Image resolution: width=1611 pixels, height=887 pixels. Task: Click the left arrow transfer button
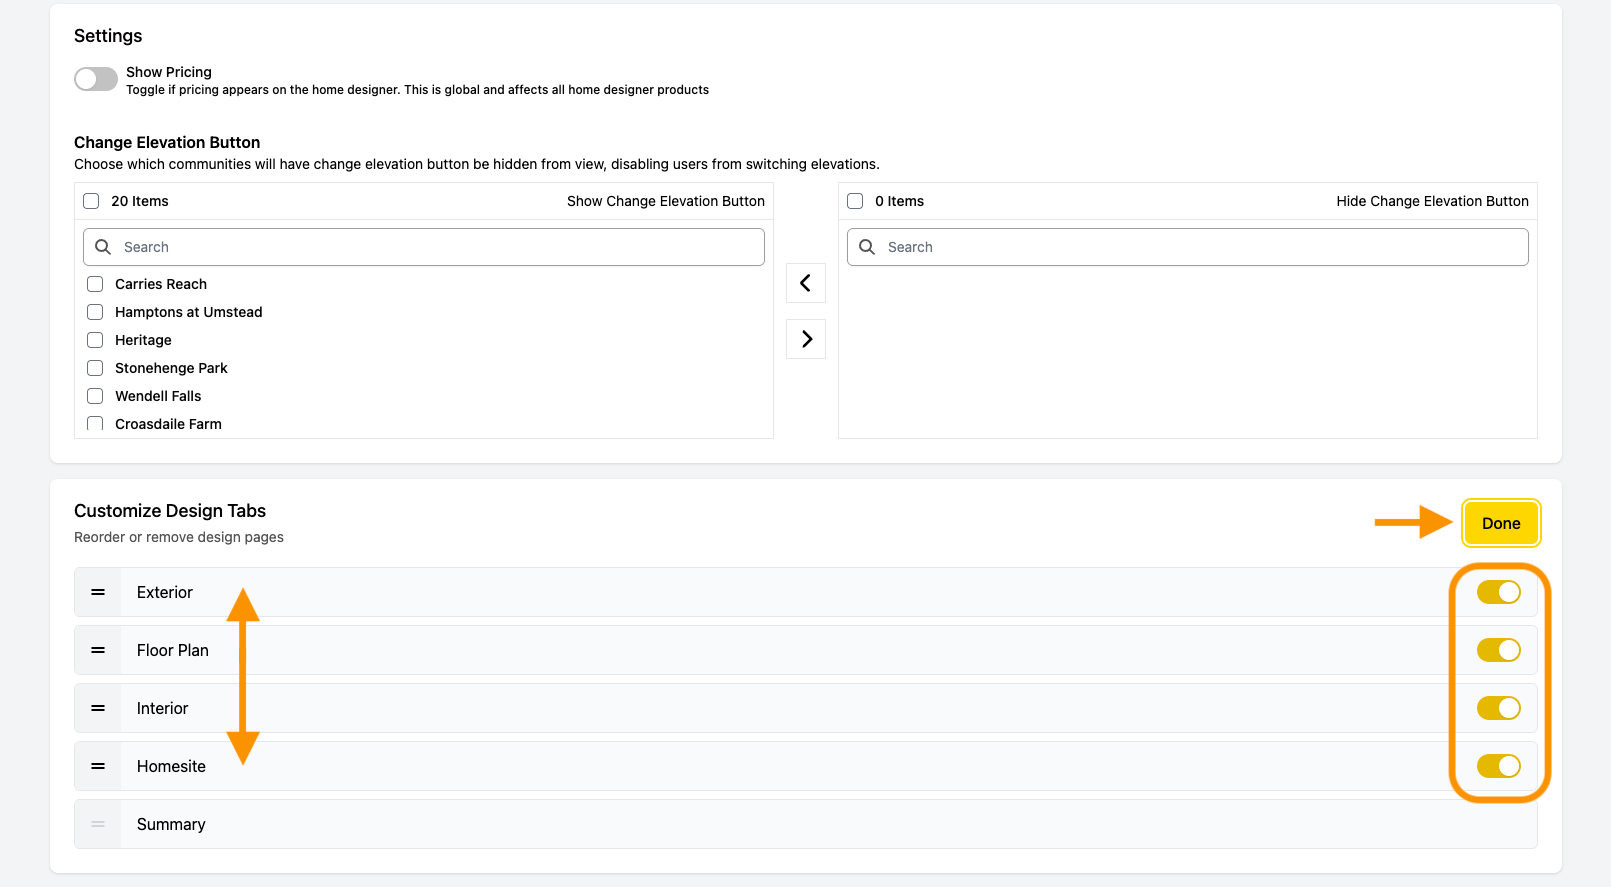[x=806, y=283]
